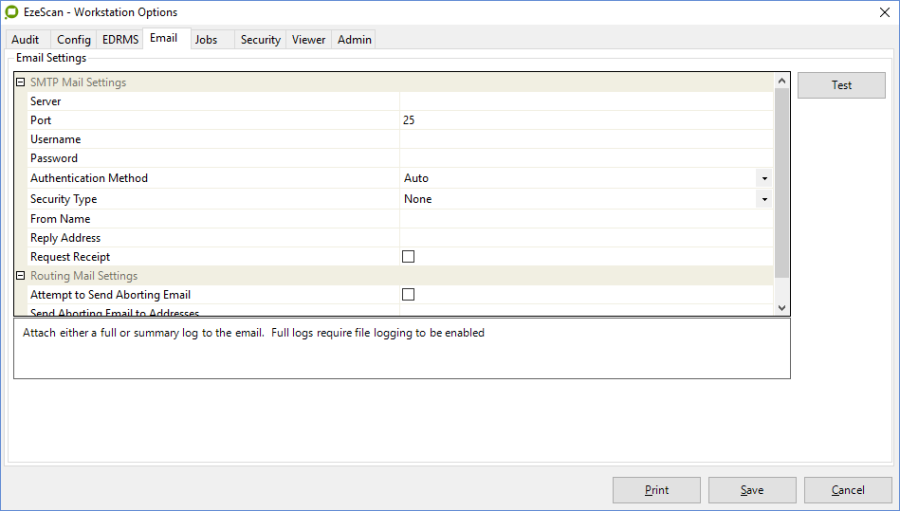This screenshot has height=511, width=900.
Task: Open the Security Type dropdown
Action: point(764,199)
